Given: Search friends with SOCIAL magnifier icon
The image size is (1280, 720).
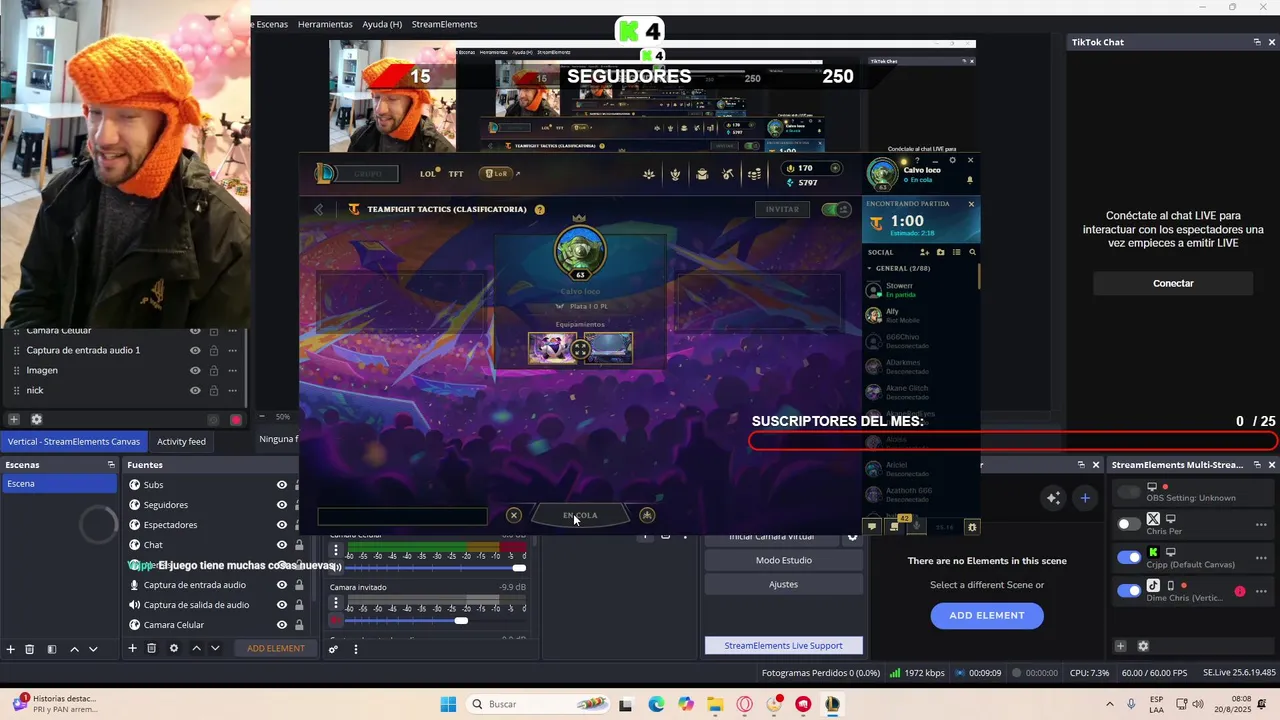Looking at the screenshot, I should (972, 253).
